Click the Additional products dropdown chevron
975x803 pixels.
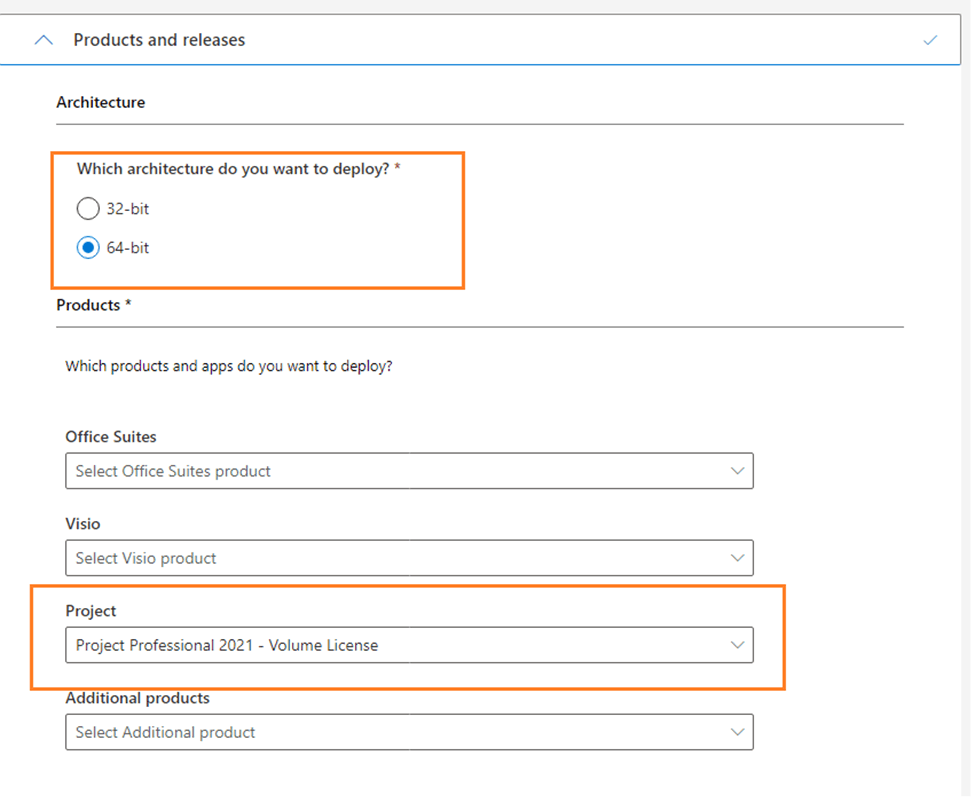pyautogui.click(x=738, y=731)
